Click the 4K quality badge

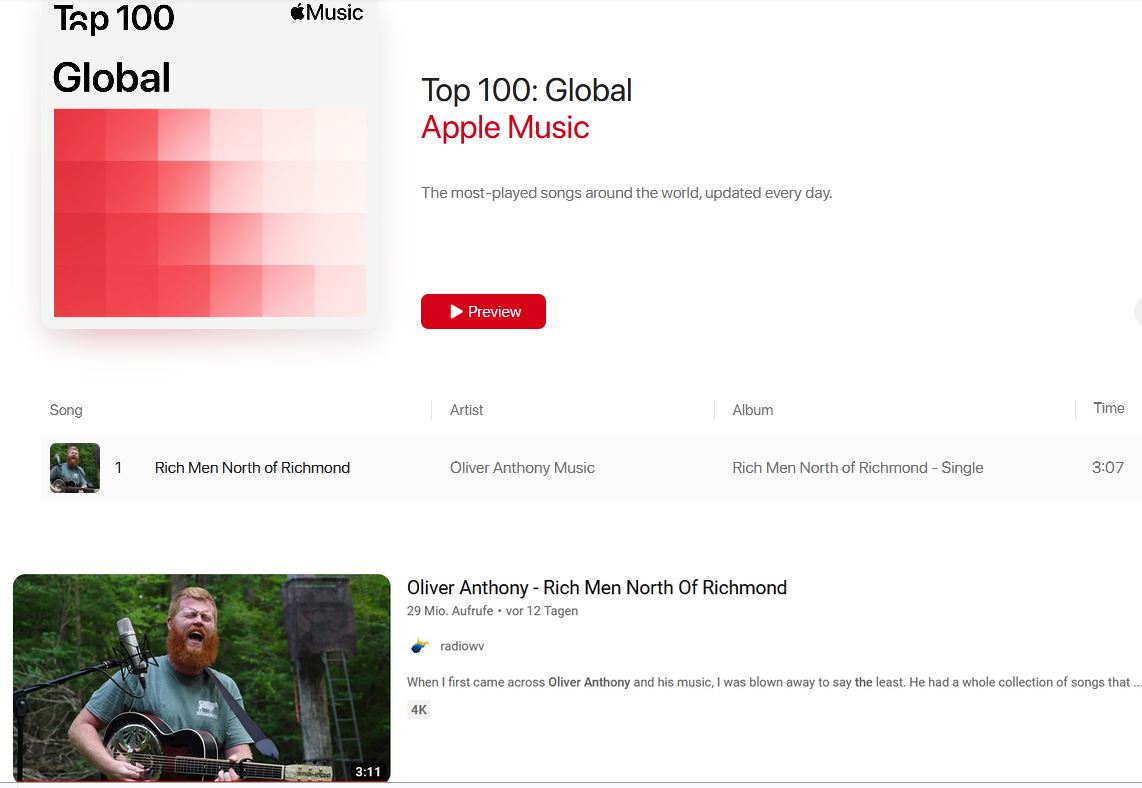419,710
